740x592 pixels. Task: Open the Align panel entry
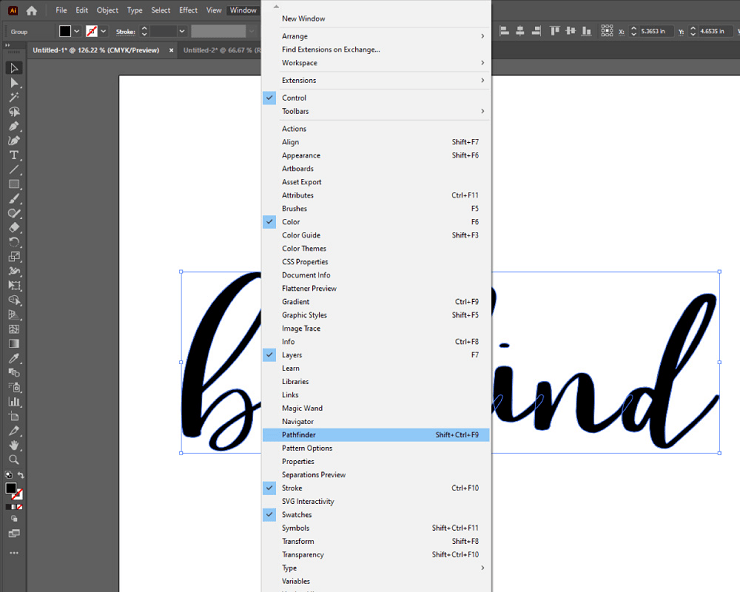(376, 142)
